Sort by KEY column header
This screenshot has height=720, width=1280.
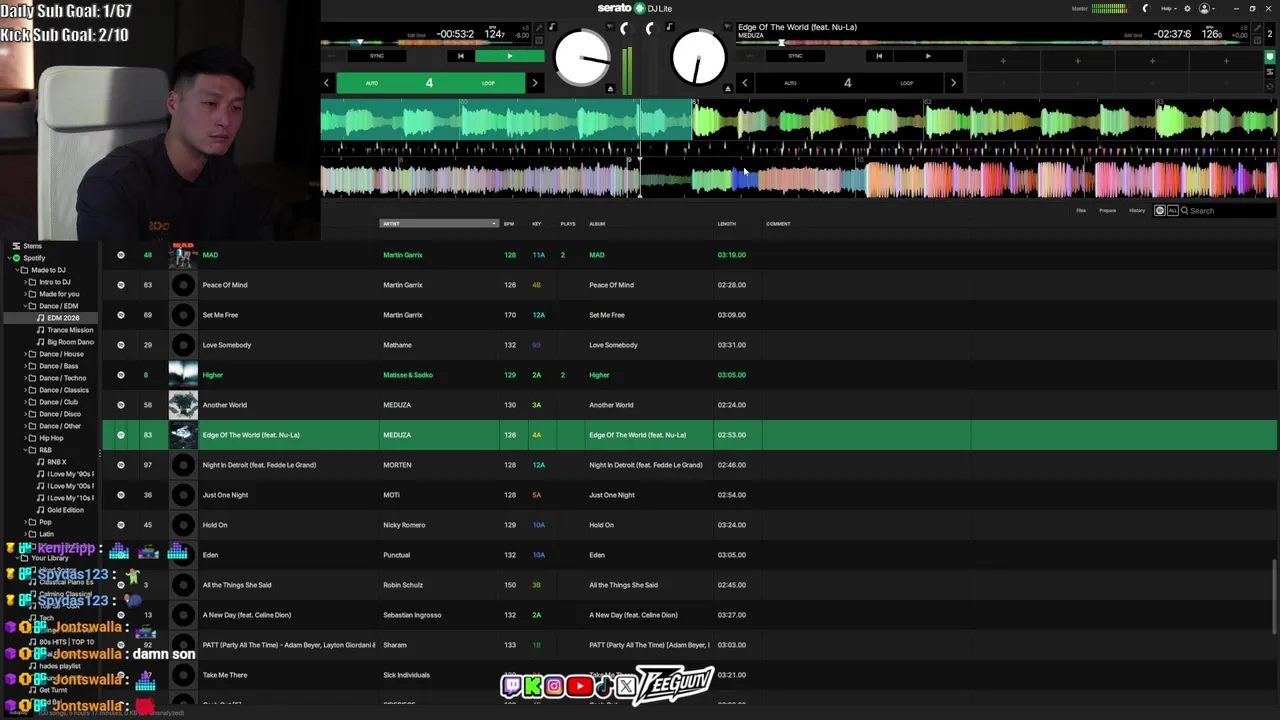pos(537,224)
